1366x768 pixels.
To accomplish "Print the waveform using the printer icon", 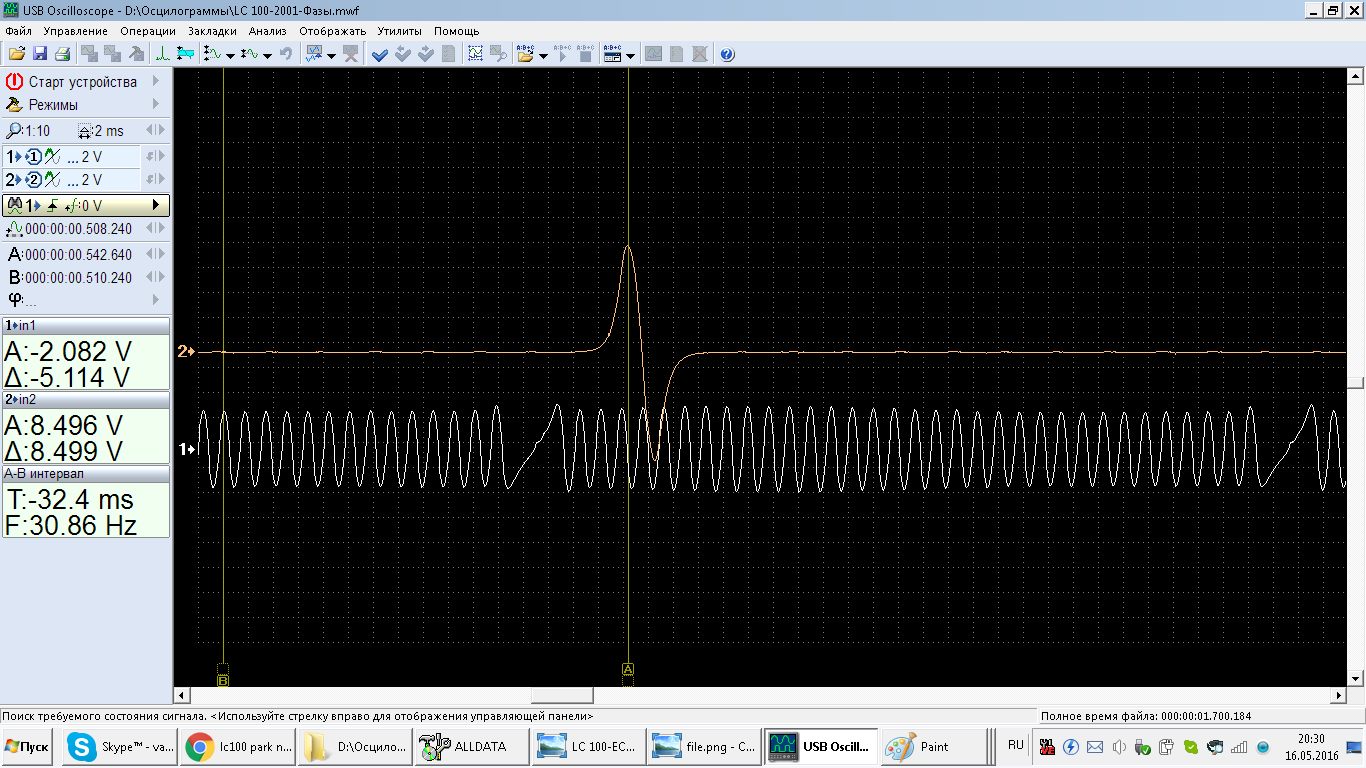I will click(62, 54).
